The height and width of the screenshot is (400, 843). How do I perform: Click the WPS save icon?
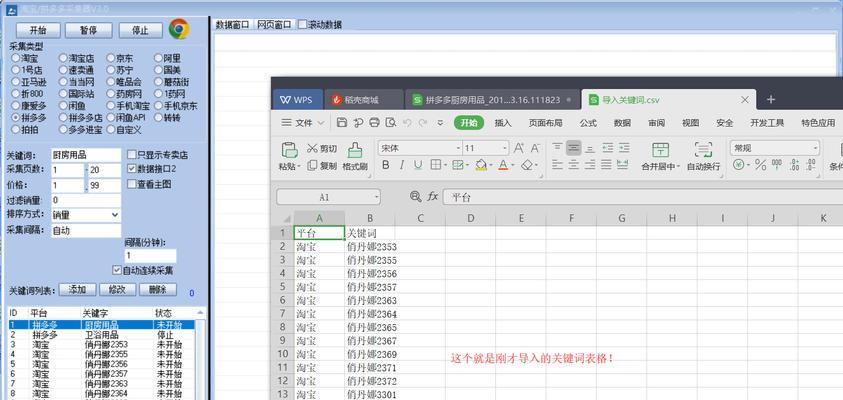(x=341, y=123)
